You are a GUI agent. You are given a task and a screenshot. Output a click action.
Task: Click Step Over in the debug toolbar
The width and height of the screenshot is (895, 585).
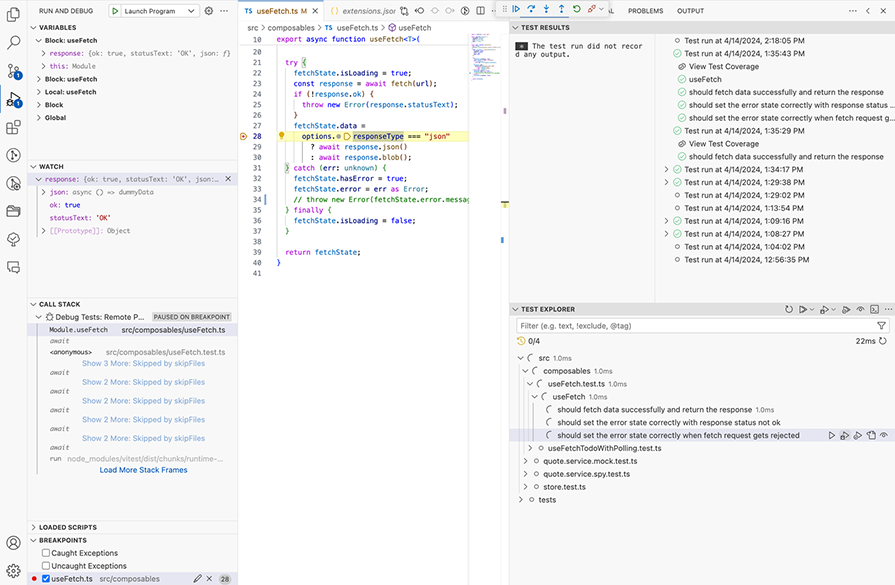531,9
